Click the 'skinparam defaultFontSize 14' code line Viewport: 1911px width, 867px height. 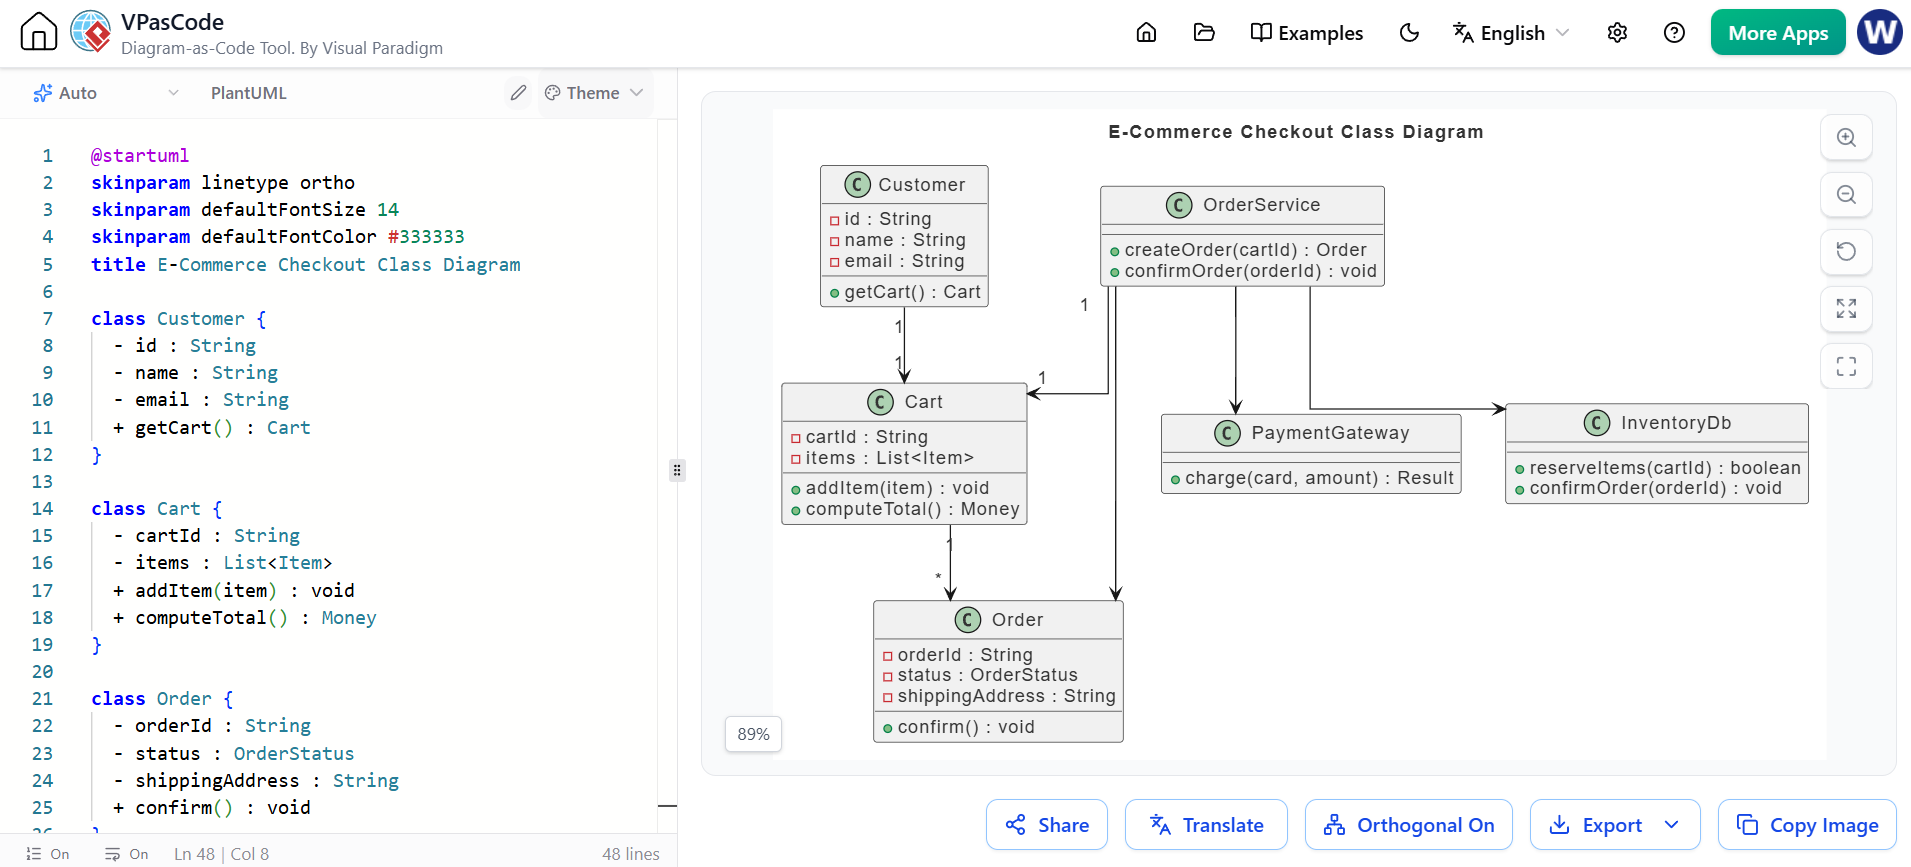click(x=245, y=209)
